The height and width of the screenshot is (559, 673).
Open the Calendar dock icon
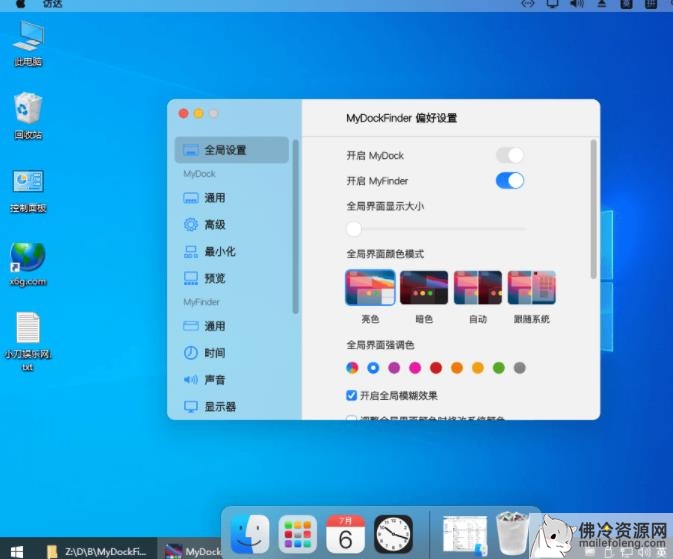click(x=345, y=535)
